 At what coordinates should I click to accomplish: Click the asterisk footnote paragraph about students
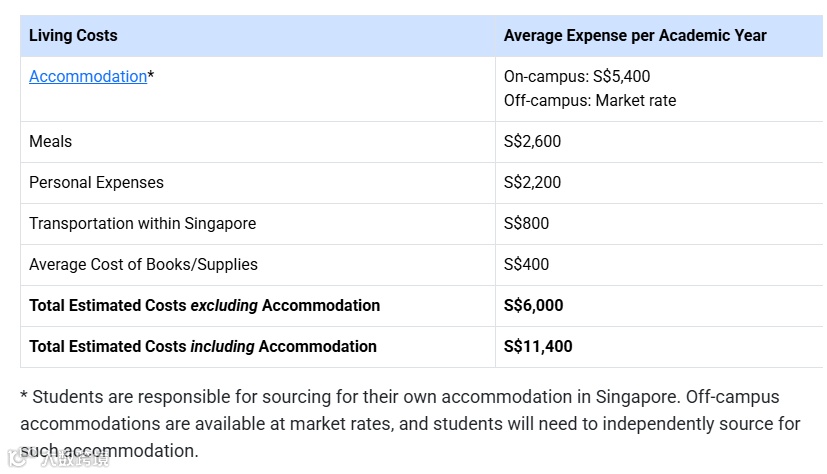pos(409,423)
